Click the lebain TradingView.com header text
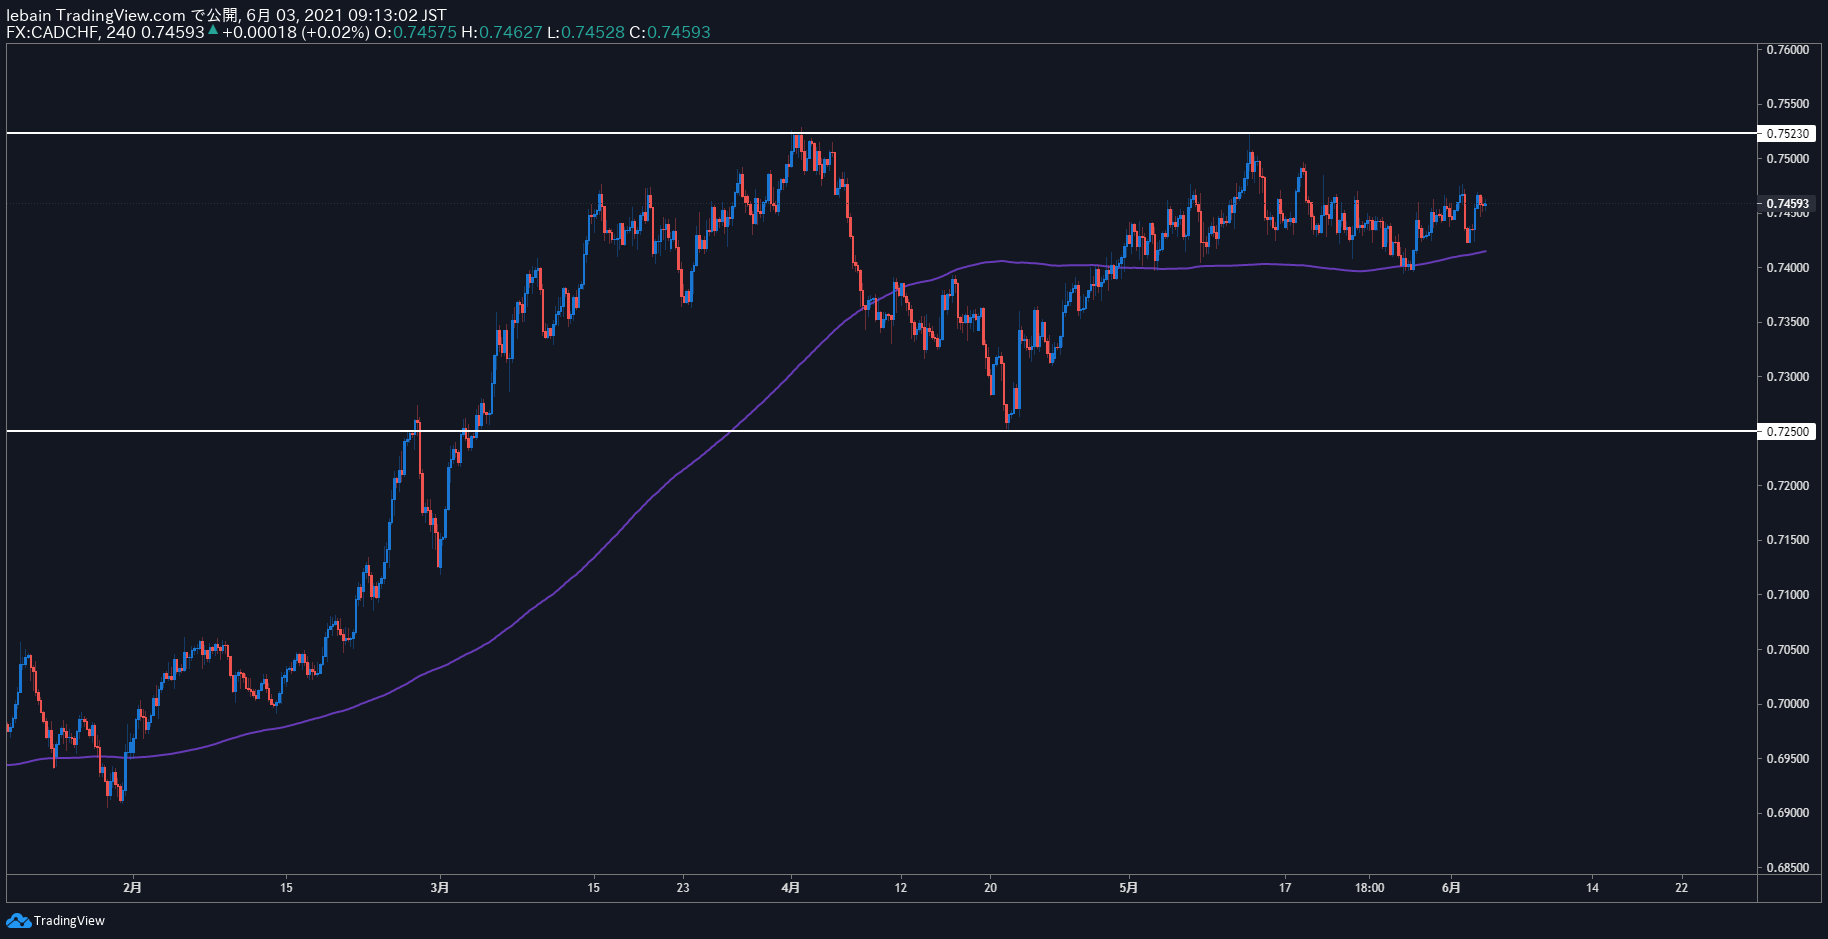Screen dimensions: 1828x939 (96, 15)
